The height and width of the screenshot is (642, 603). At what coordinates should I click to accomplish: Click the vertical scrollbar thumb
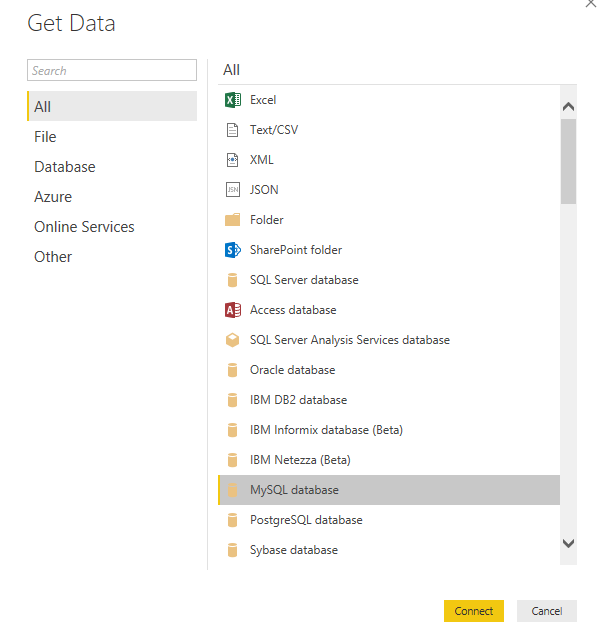(568, 161)
